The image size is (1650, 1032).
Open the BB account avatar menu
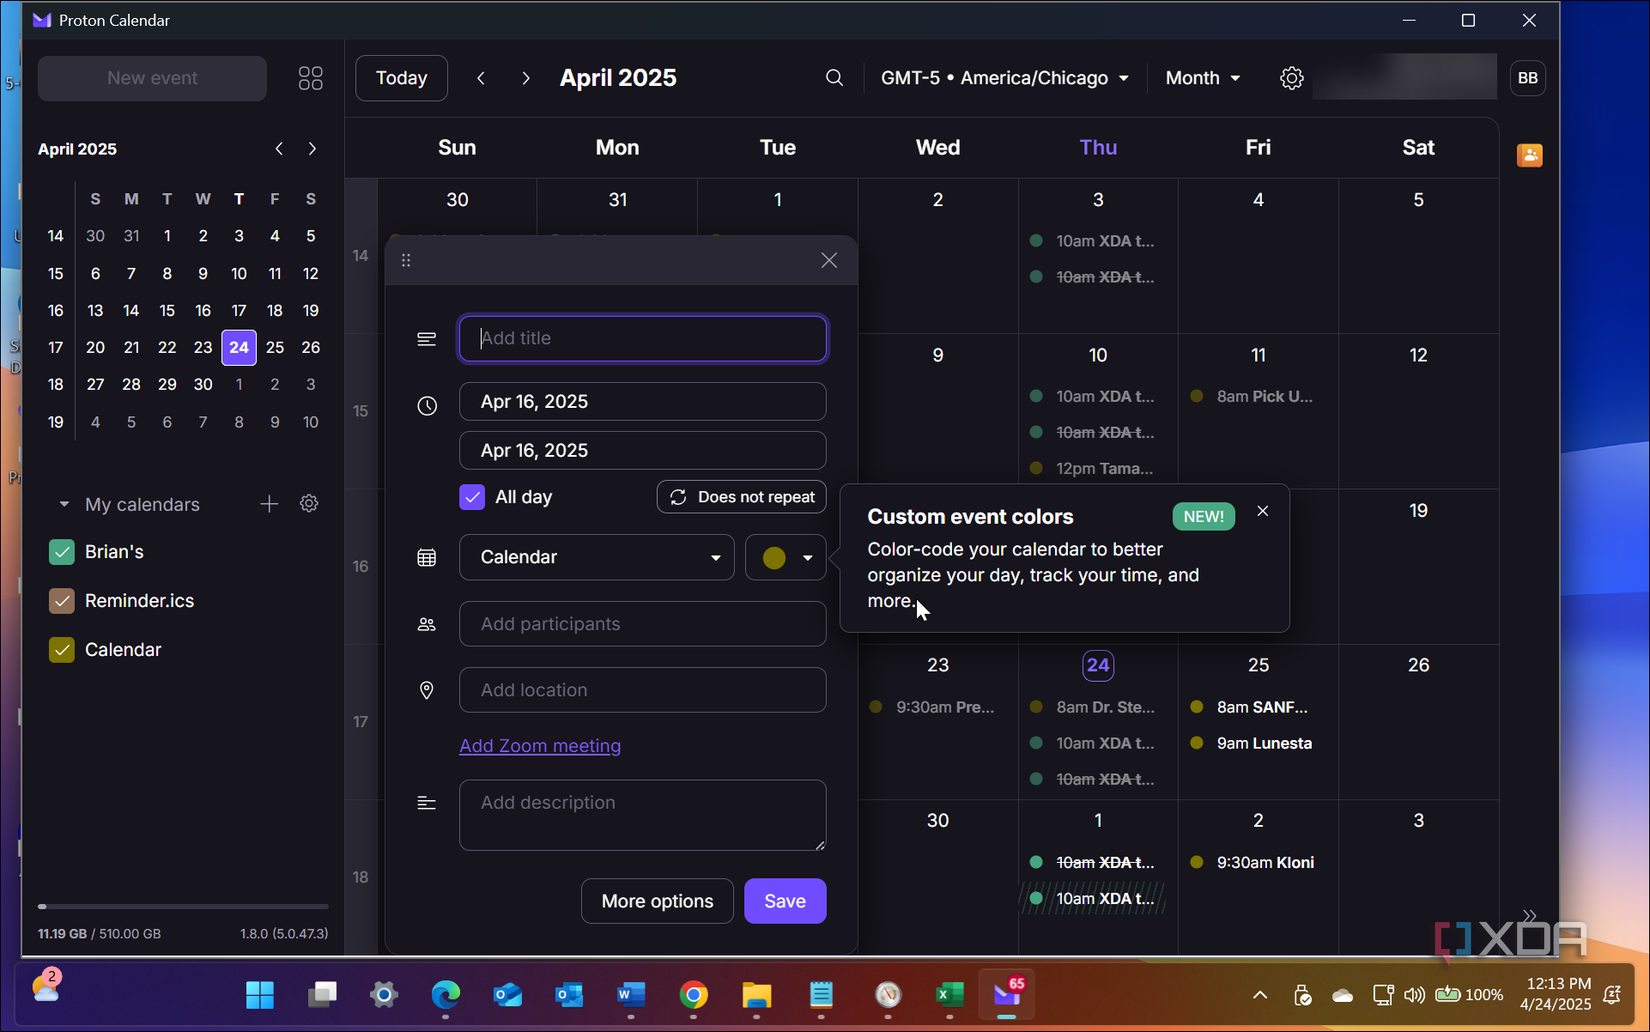pos(1528,78)
